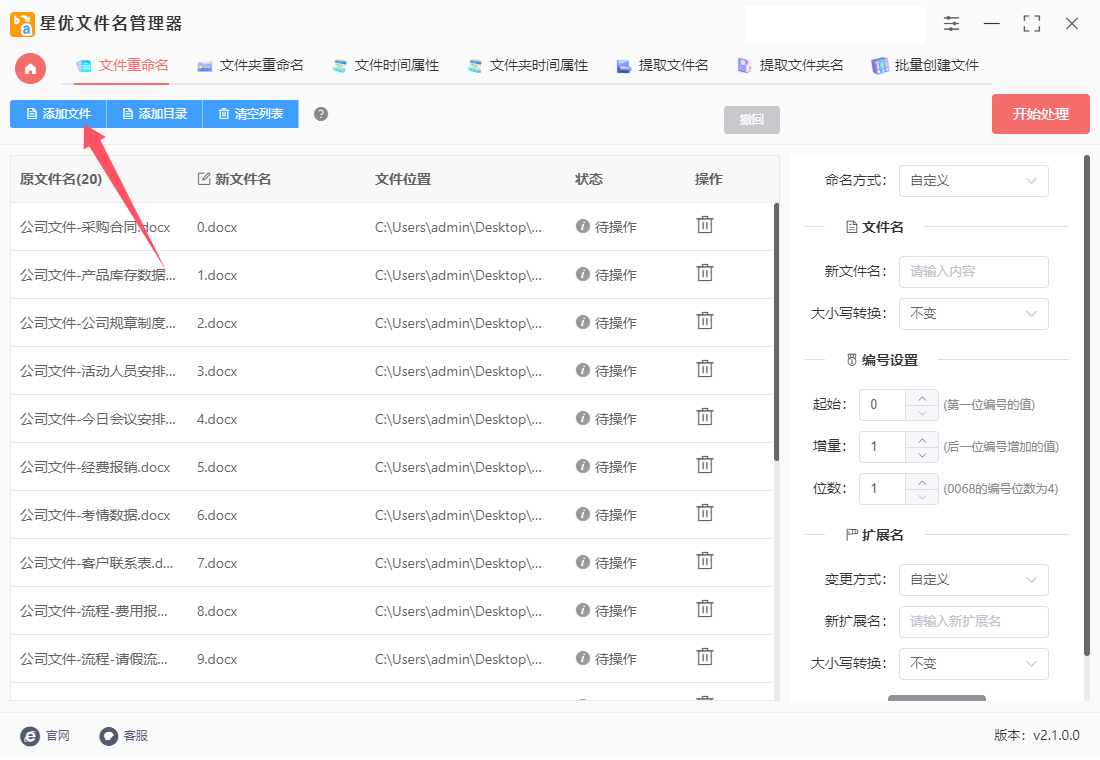Image resolution: width=1100 pixels, height=760 pixels.
Task: Open 官网 website link in footer
Action: (x=46, y=735)
